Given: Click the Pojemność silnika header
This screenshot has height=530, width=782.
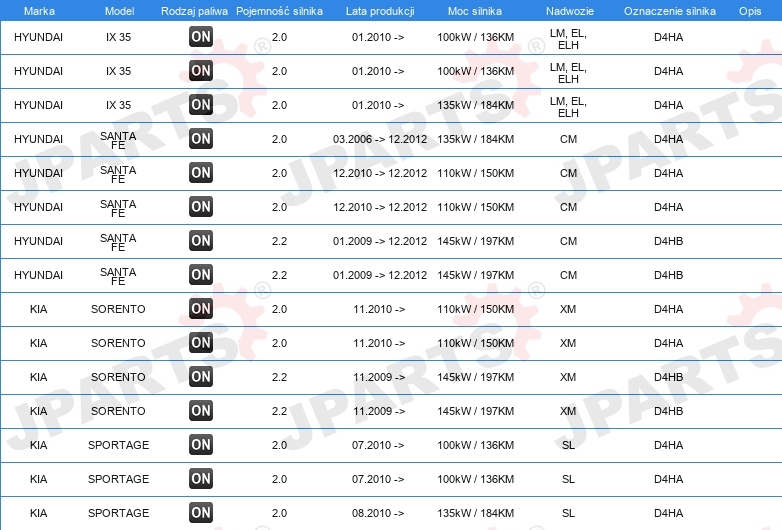Looking at the screenshot, I should click(279, 11).
